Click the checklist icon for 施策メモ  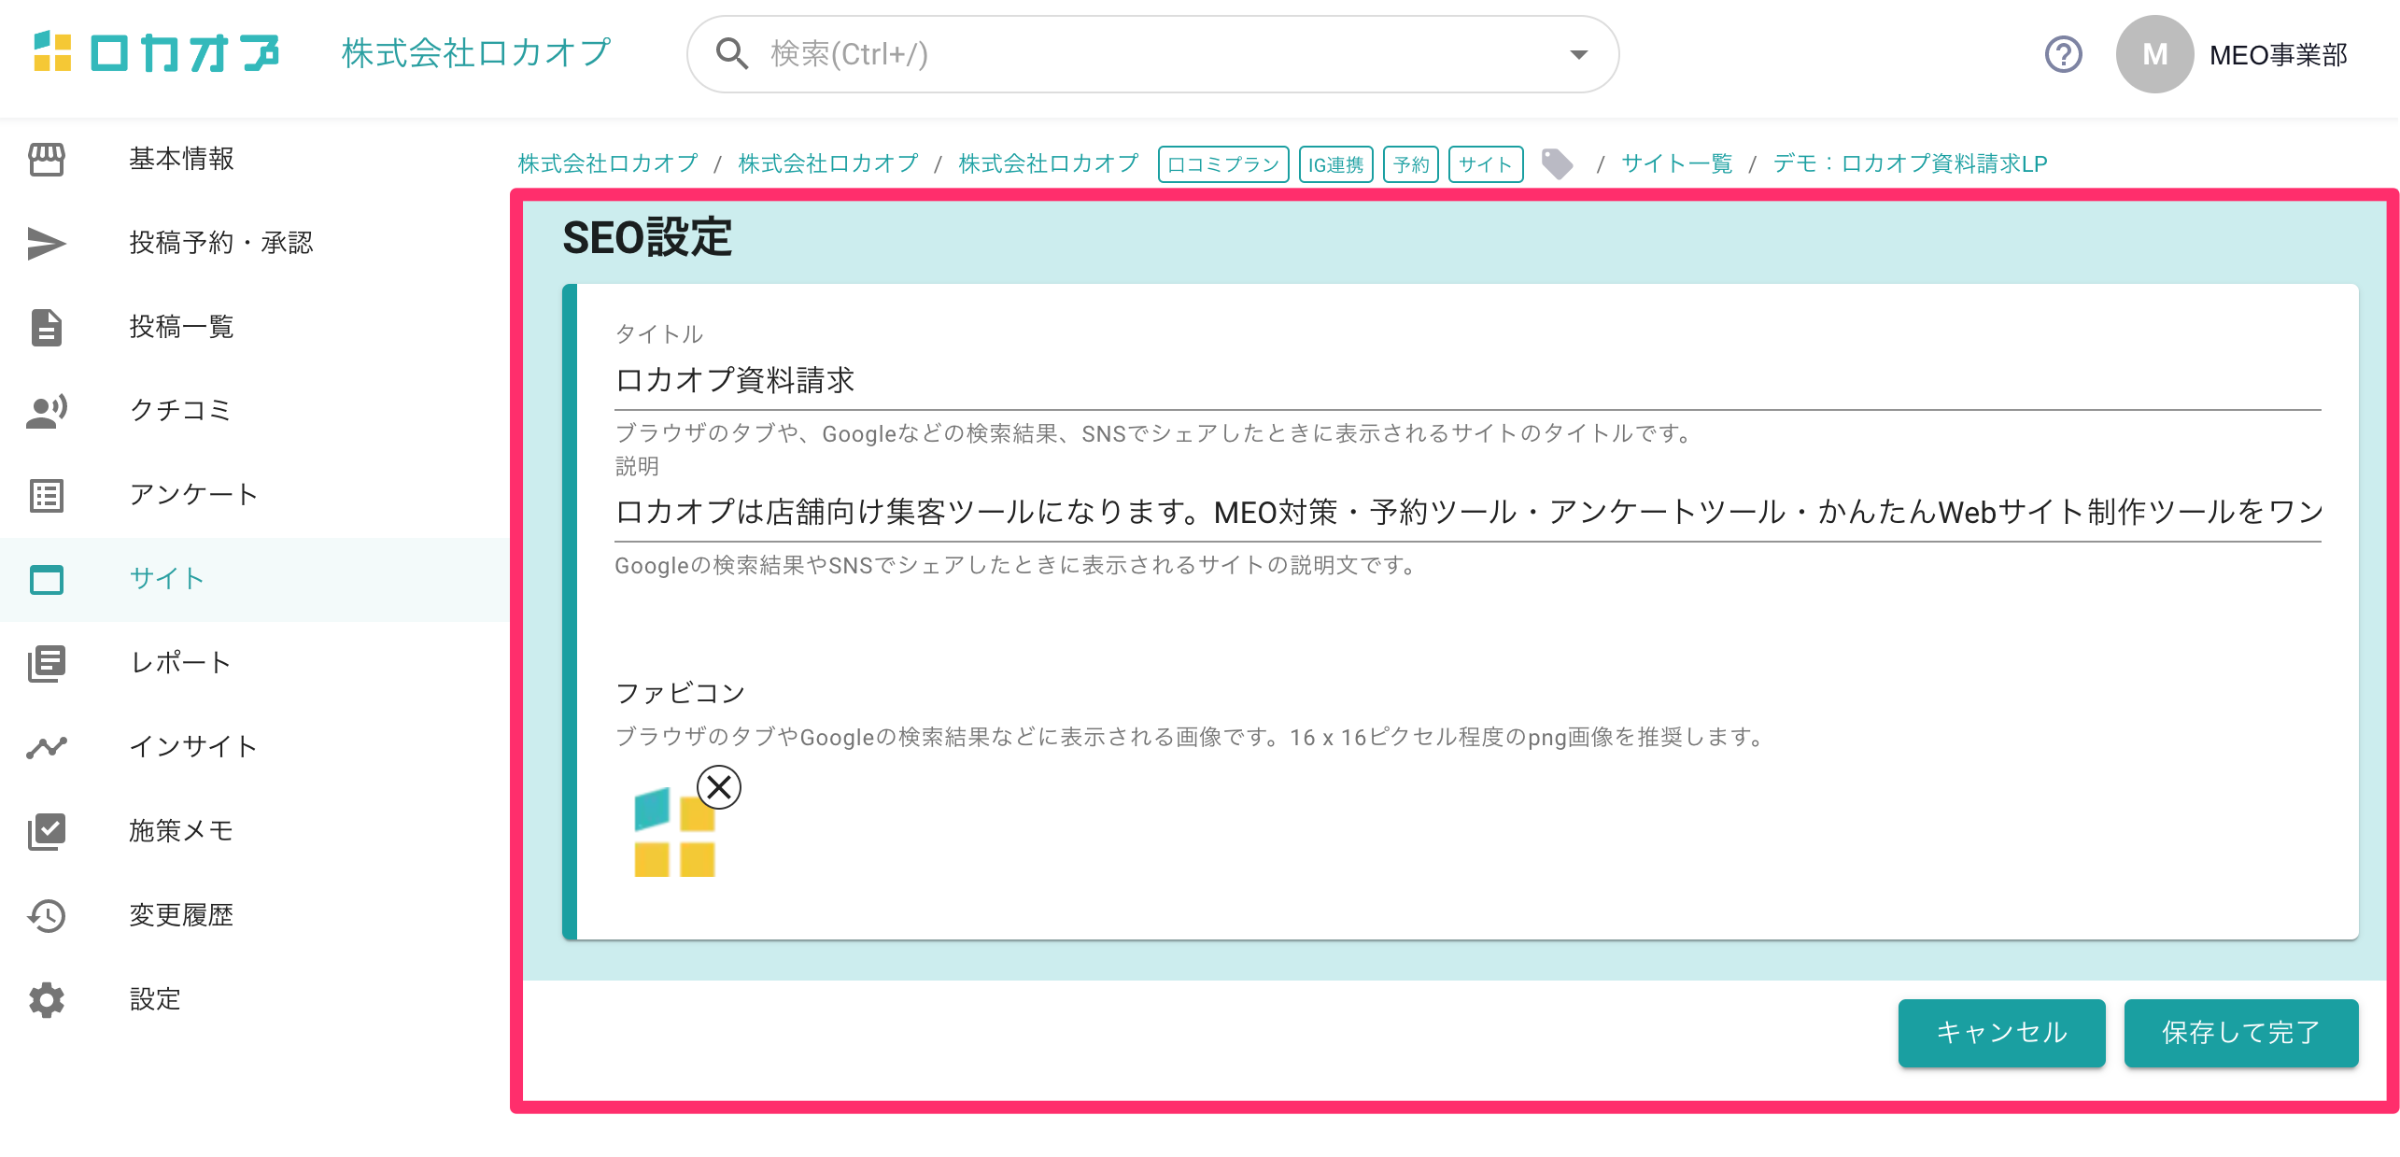coord(46,831)
